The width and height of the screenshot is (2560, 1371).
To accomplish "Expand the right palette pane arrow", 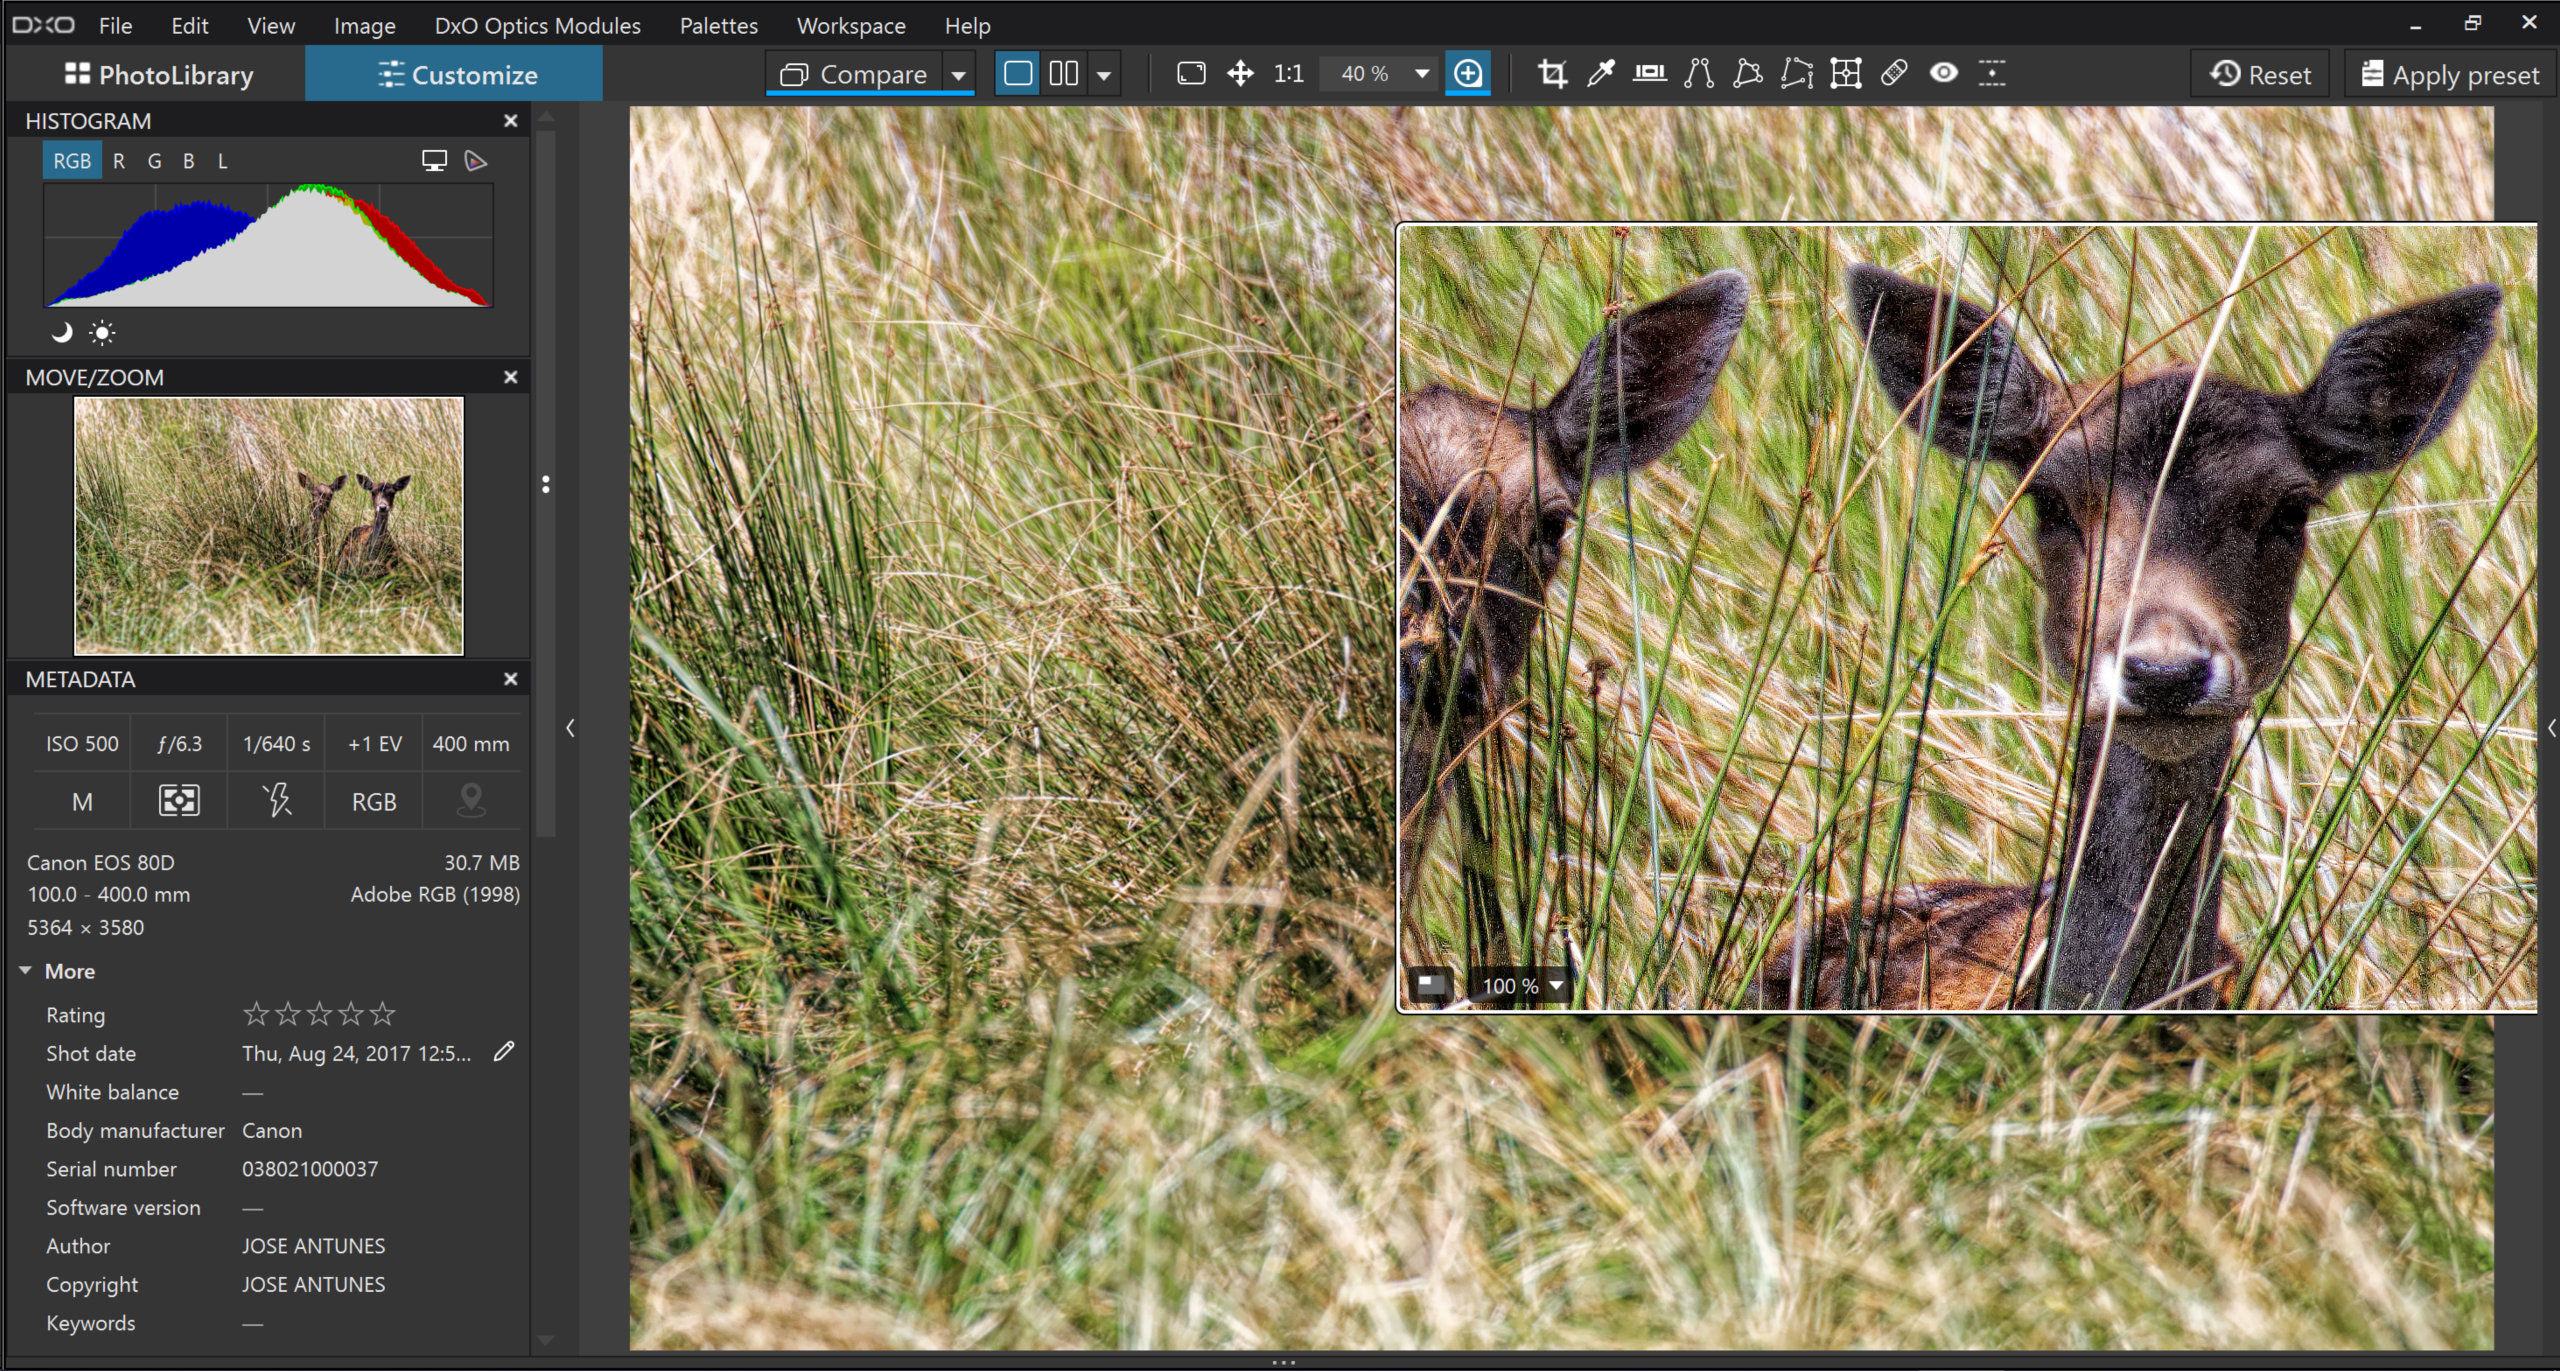I will pyautogui.click(x=2551, y=727).
